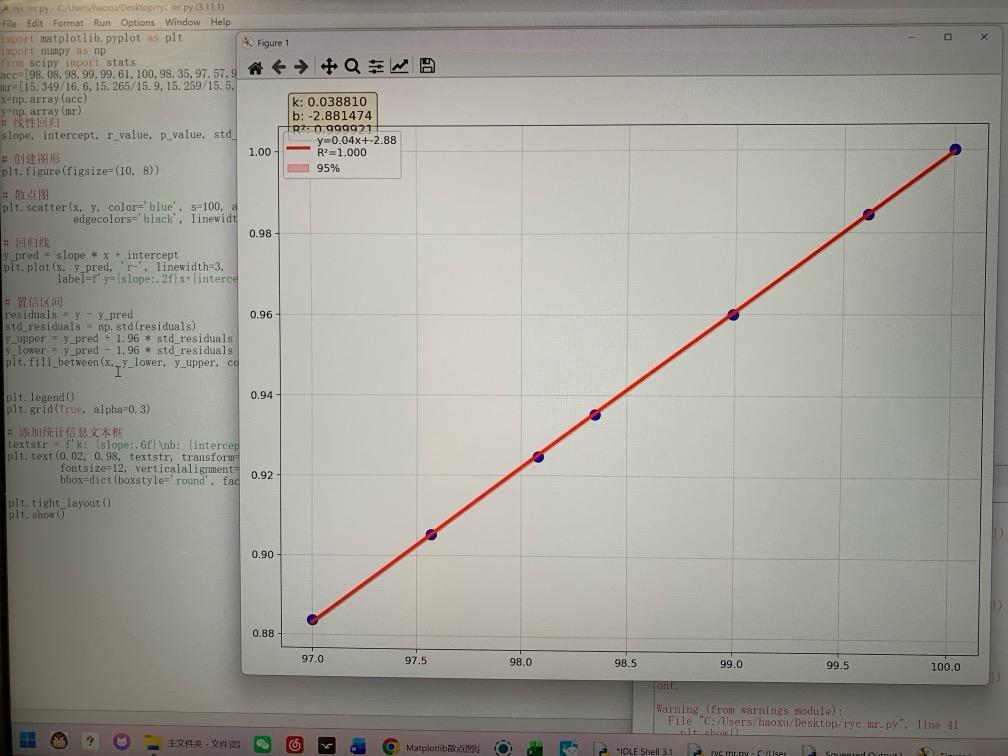
Task: Open the Options menu in IDLE editor
Action: (138, 22)
